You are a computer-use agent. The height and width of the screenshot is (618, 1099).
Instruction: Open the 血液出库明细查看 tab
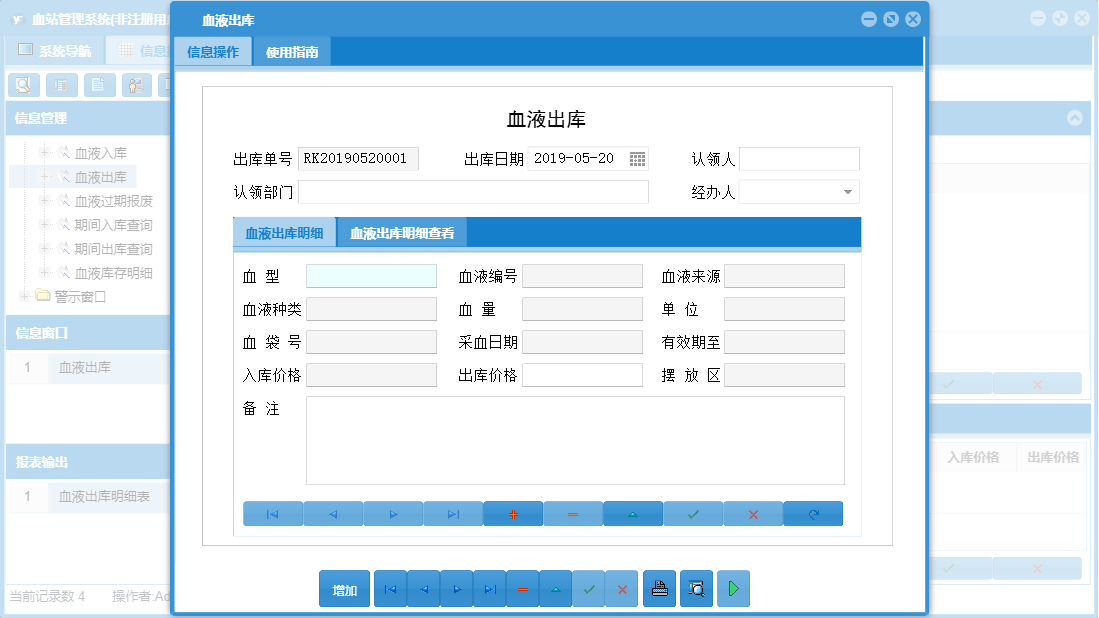coord(402,230)
